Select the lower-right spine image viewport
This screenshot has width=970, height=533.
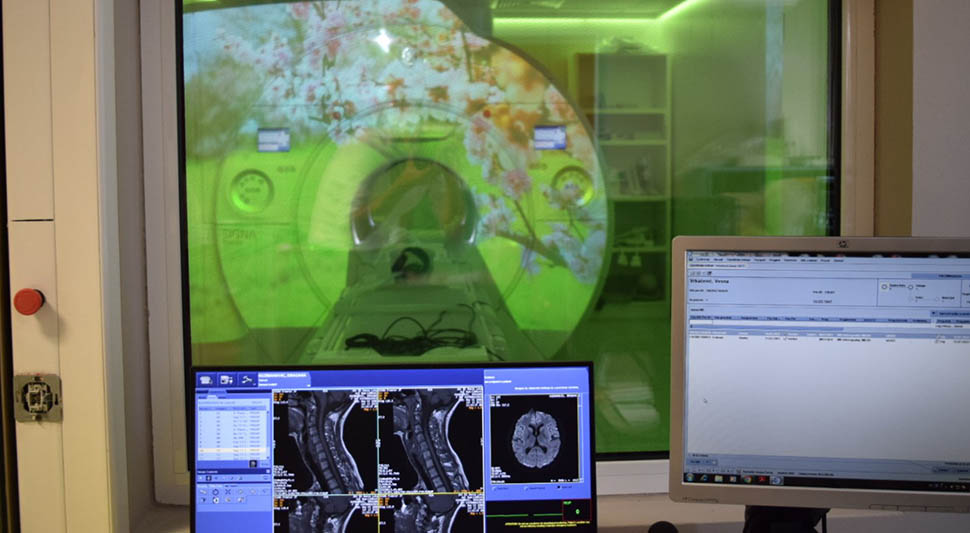431,514
